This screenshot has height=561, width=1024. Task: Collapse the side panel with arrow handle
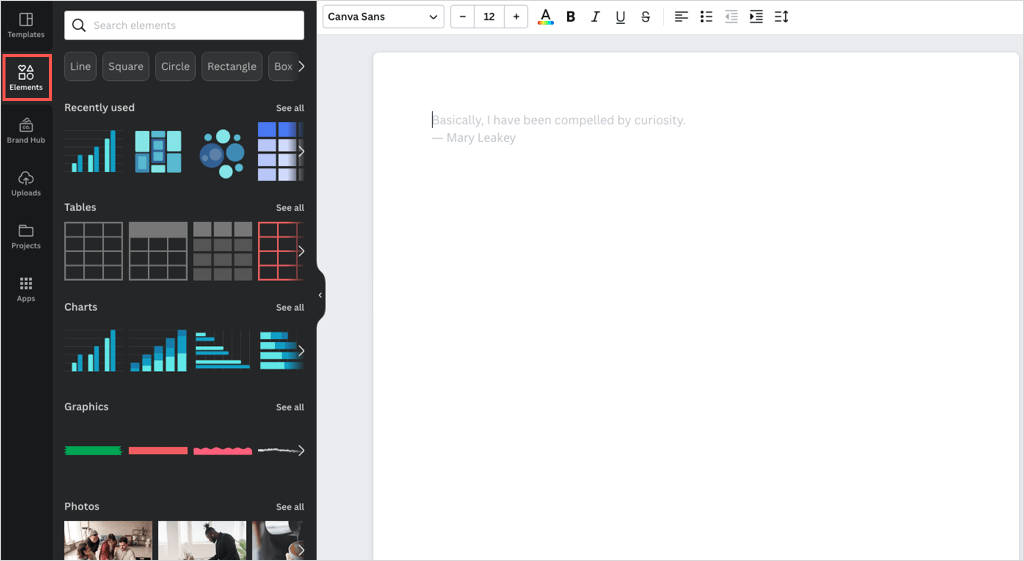coord(320,295)
